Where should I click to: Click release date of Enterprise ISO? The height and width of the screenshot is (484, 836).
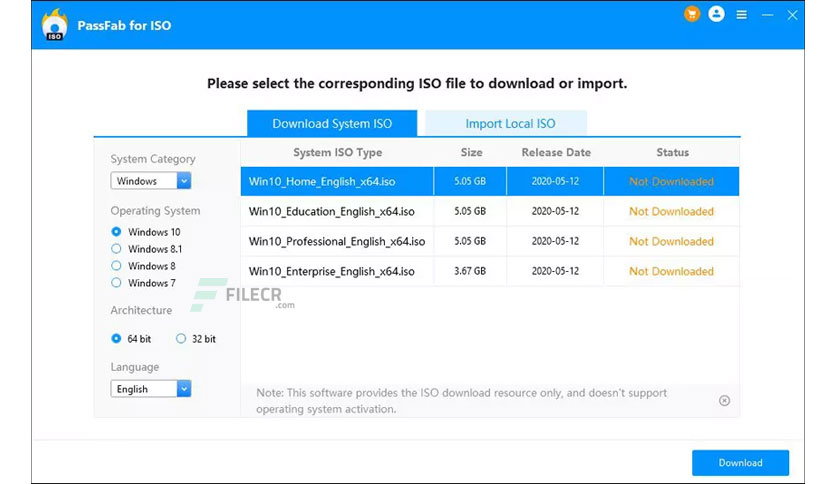[555, 271]
